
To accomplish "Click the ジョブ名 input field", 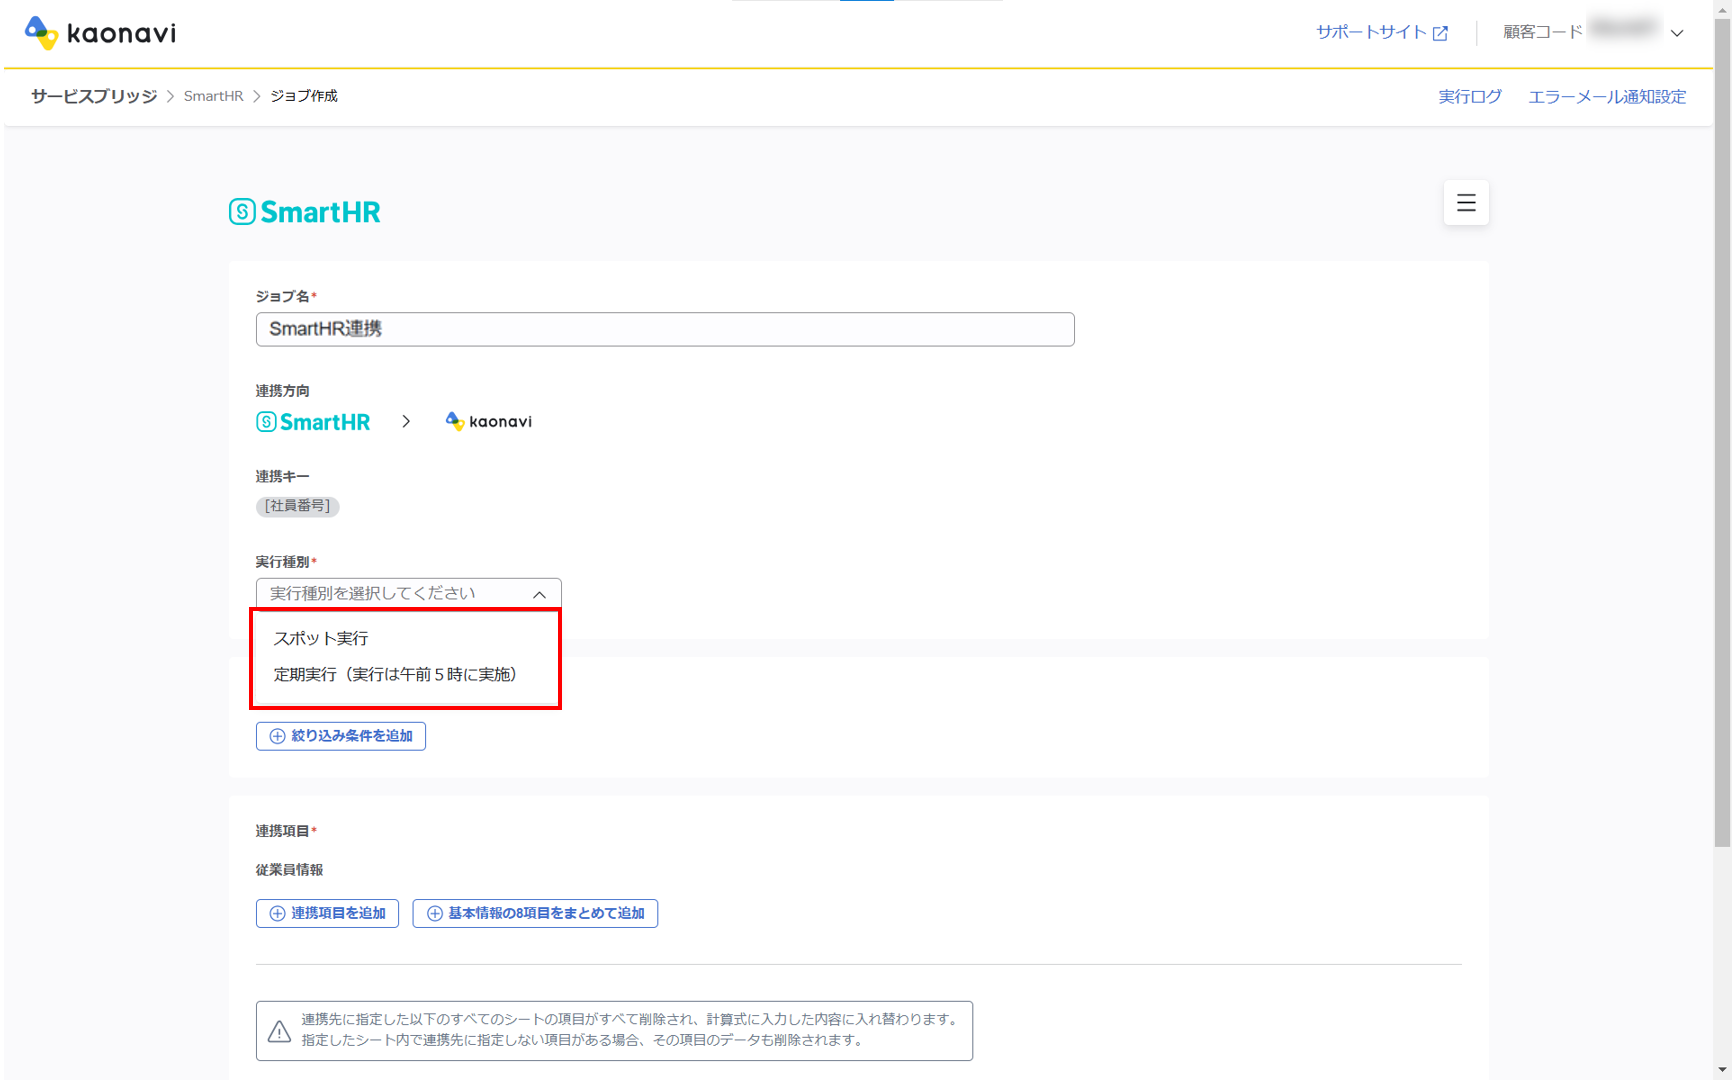I will click(x=665, y=329).
